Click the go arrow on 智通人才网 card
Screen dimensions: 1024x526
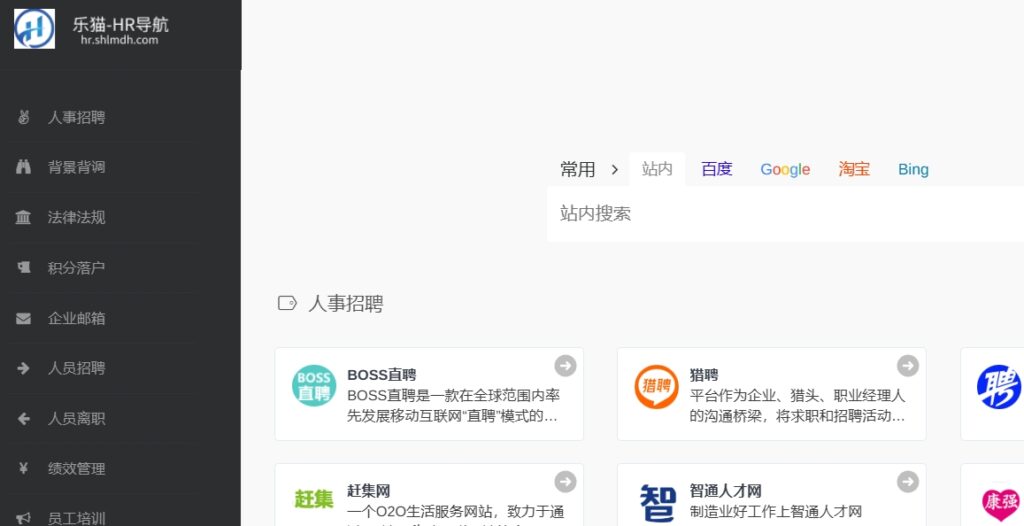908,482
